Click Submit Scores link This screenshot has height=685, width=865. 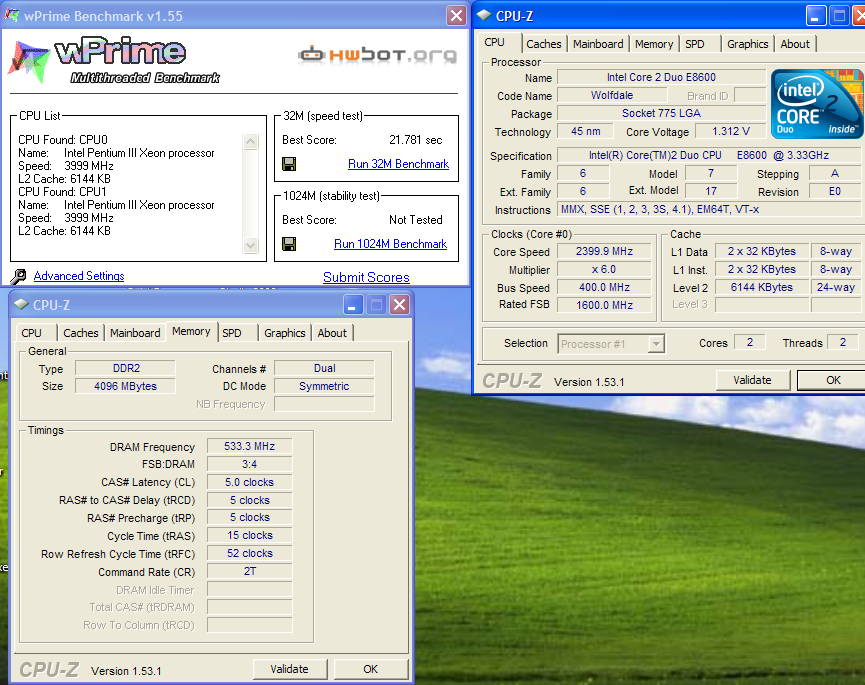click(x=366, y=277)
